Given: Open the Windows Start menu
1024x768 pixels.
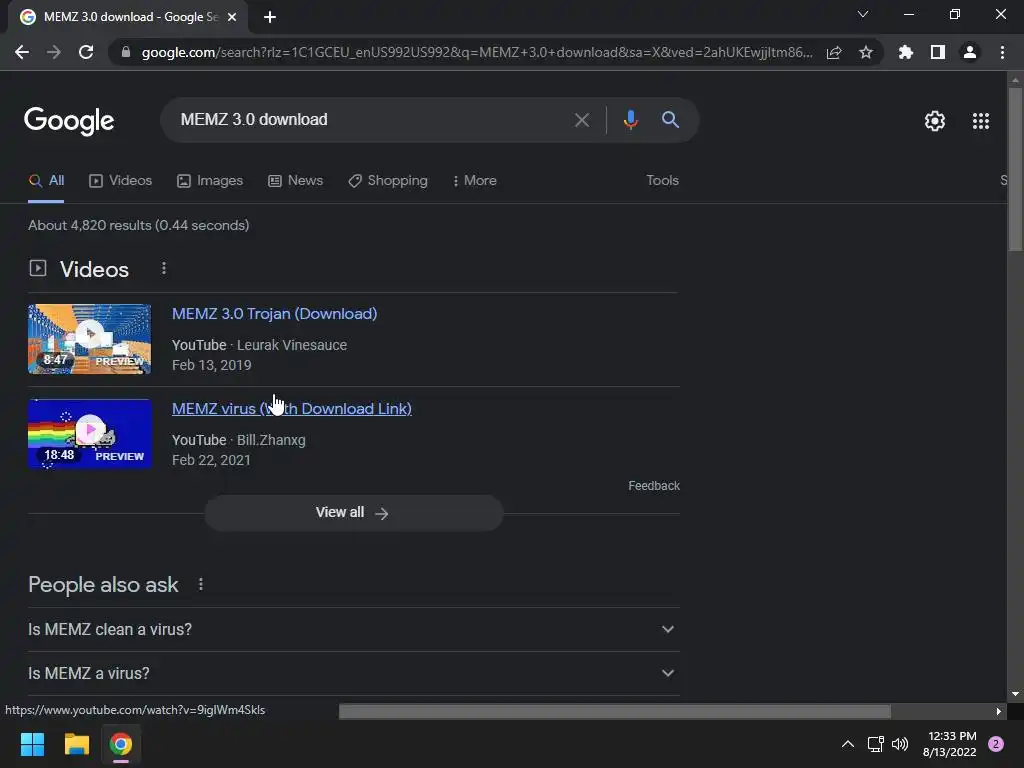Looking at the screenshot, I should (32, 744).
